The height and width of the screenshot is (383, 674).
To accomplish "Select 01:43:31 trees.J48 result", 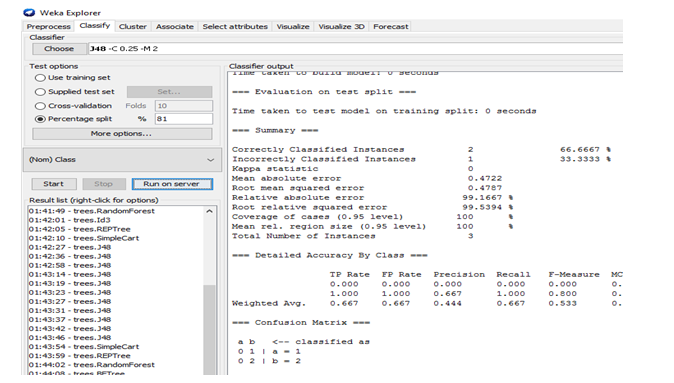I will 70,310.
